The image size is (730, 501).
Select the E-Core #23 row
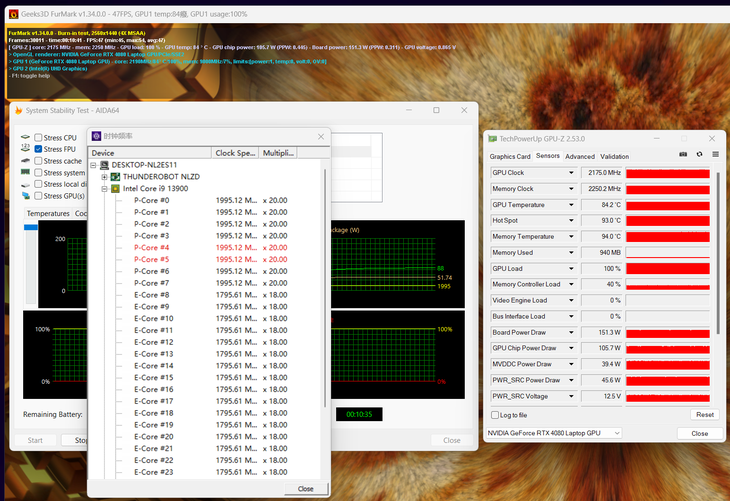pos(205,472)
